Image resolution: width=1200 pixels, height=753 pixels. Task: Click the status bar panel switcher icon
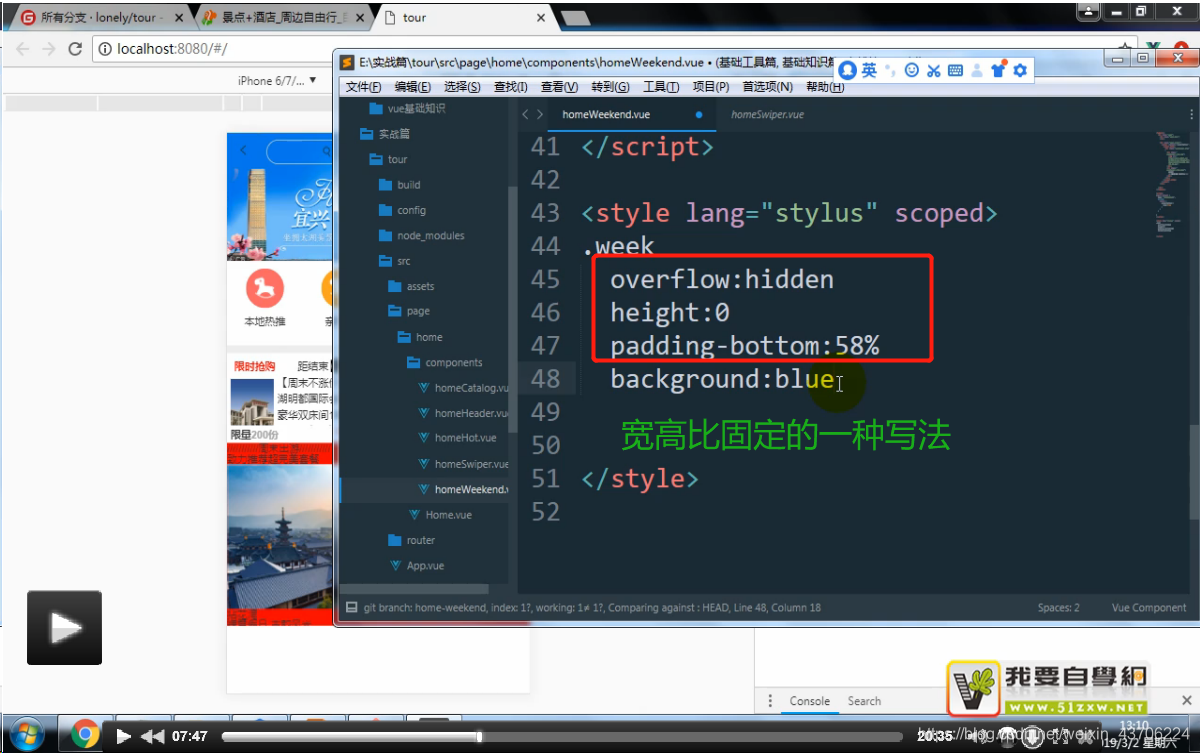pos(351,608)
